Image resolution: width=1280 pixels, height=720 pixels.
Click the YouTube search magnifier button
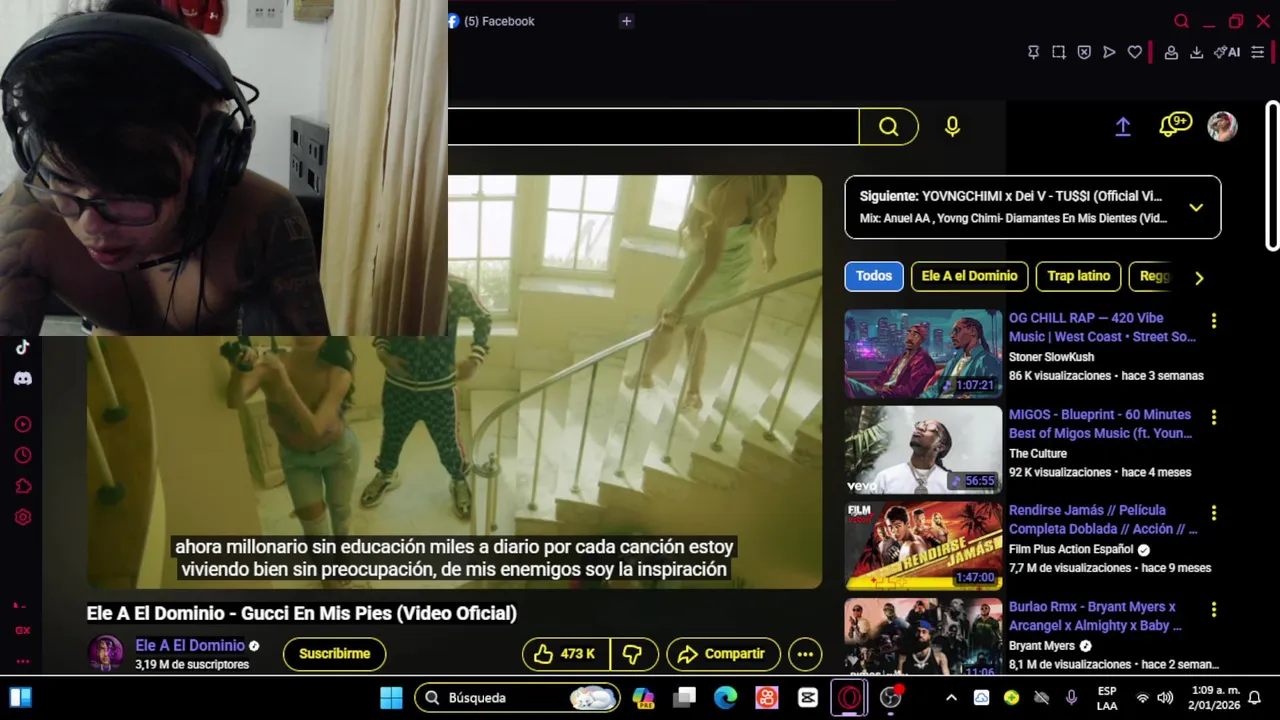pos(889,126)
